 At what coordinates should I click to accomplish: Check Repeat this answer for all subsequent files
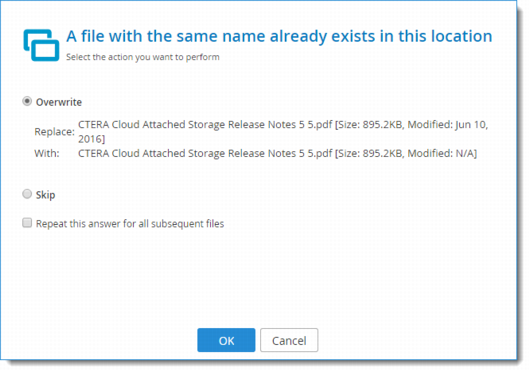[x=27, y=223]
